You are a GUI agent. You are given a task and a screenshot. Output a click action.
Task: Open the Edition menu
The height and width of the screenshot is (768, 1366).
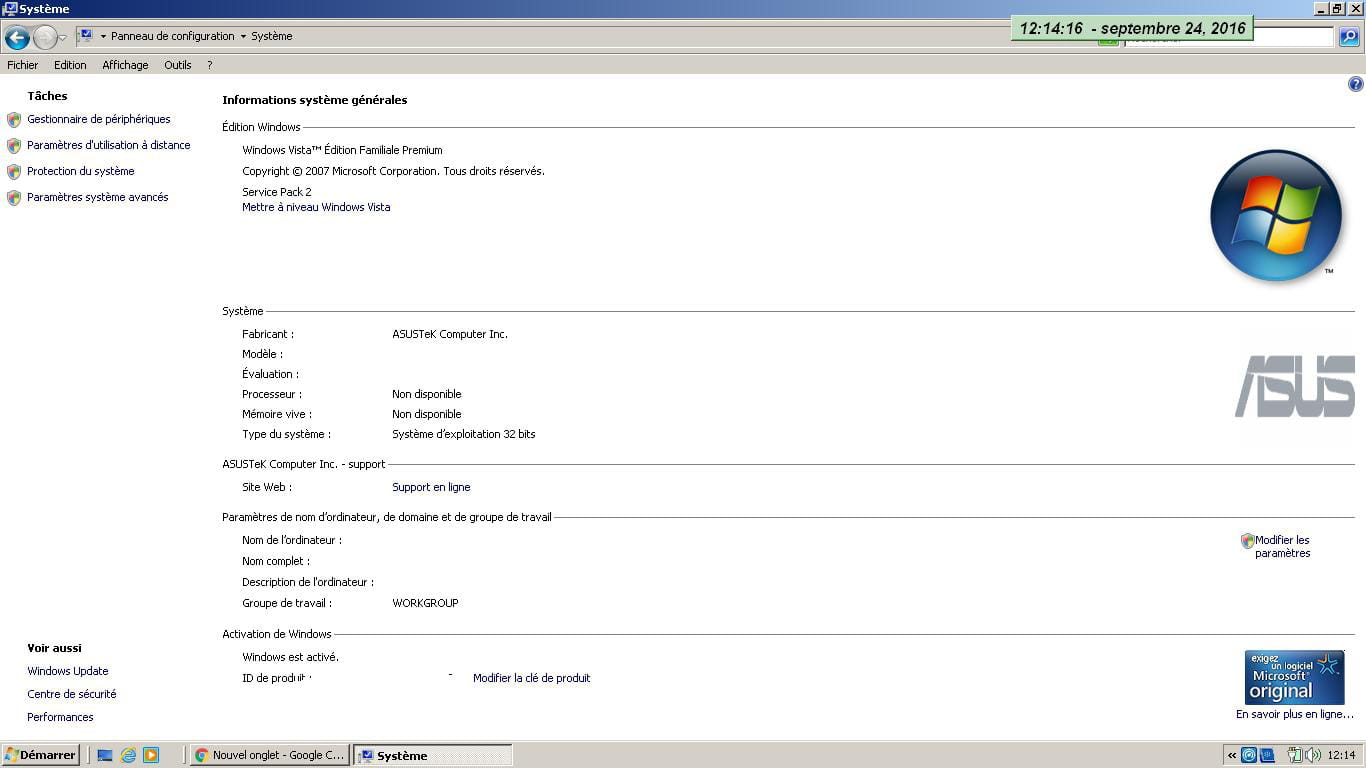coord(70,65)
